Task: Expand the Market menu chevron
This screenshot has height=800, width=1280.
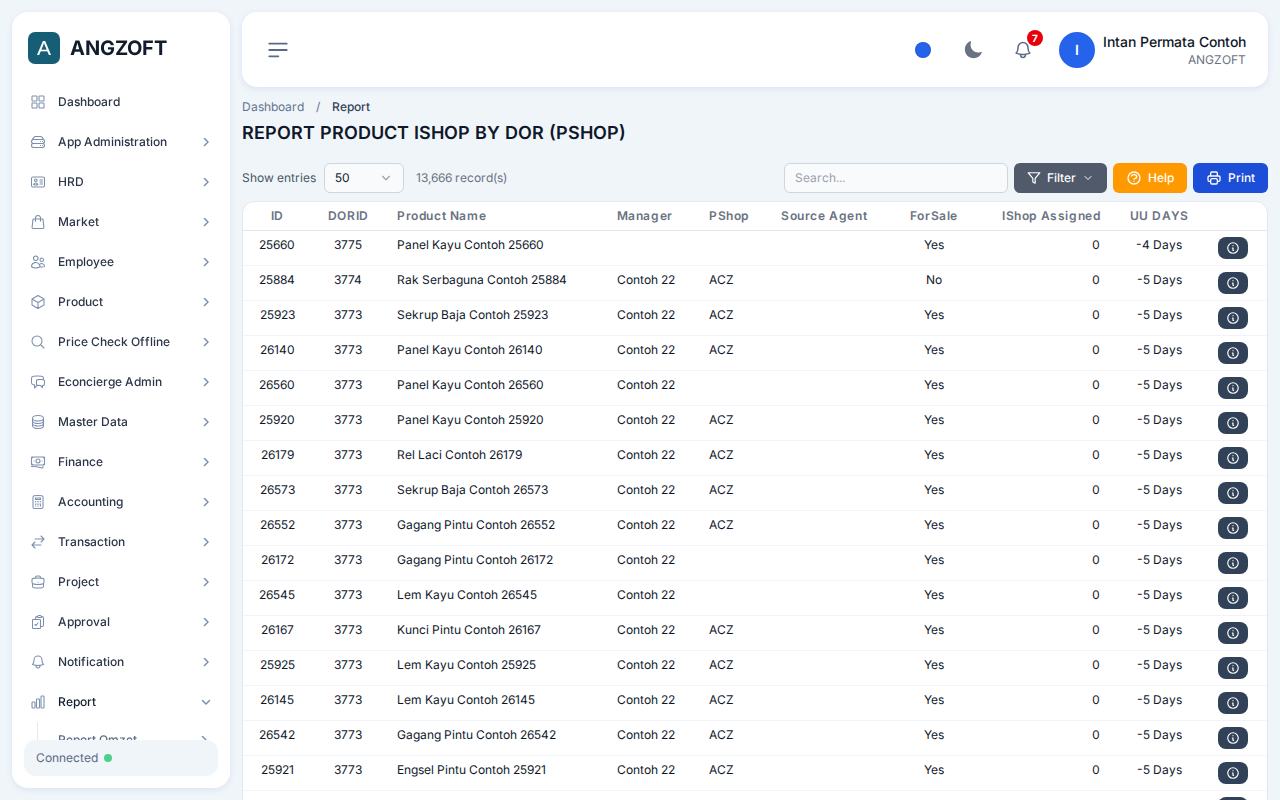Action: [206, 222]
